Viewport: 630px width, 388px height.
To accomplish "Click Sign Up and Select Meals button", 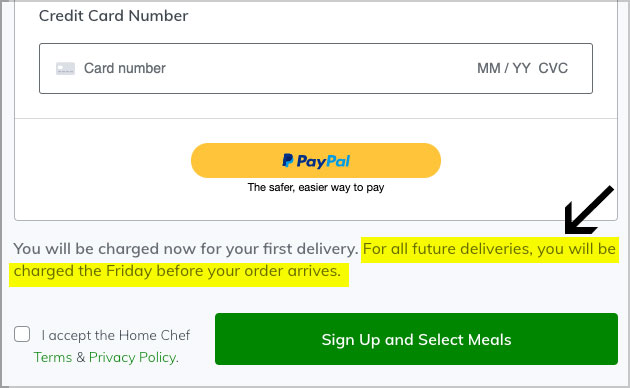I will point(416,339).
